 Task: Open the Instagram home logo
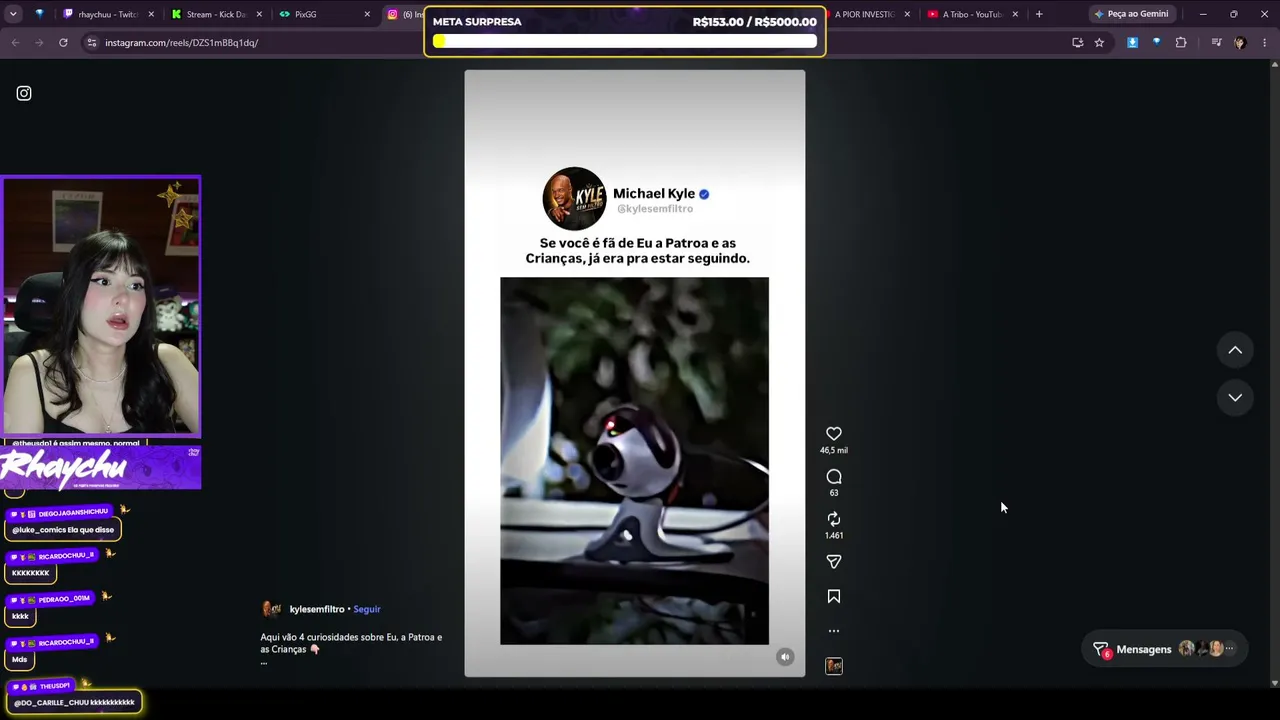pos(24,93)
